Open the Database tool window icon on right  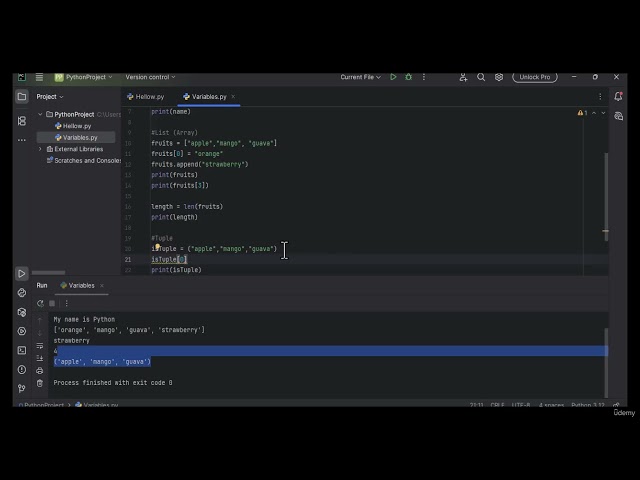click(x=618, y=116)
